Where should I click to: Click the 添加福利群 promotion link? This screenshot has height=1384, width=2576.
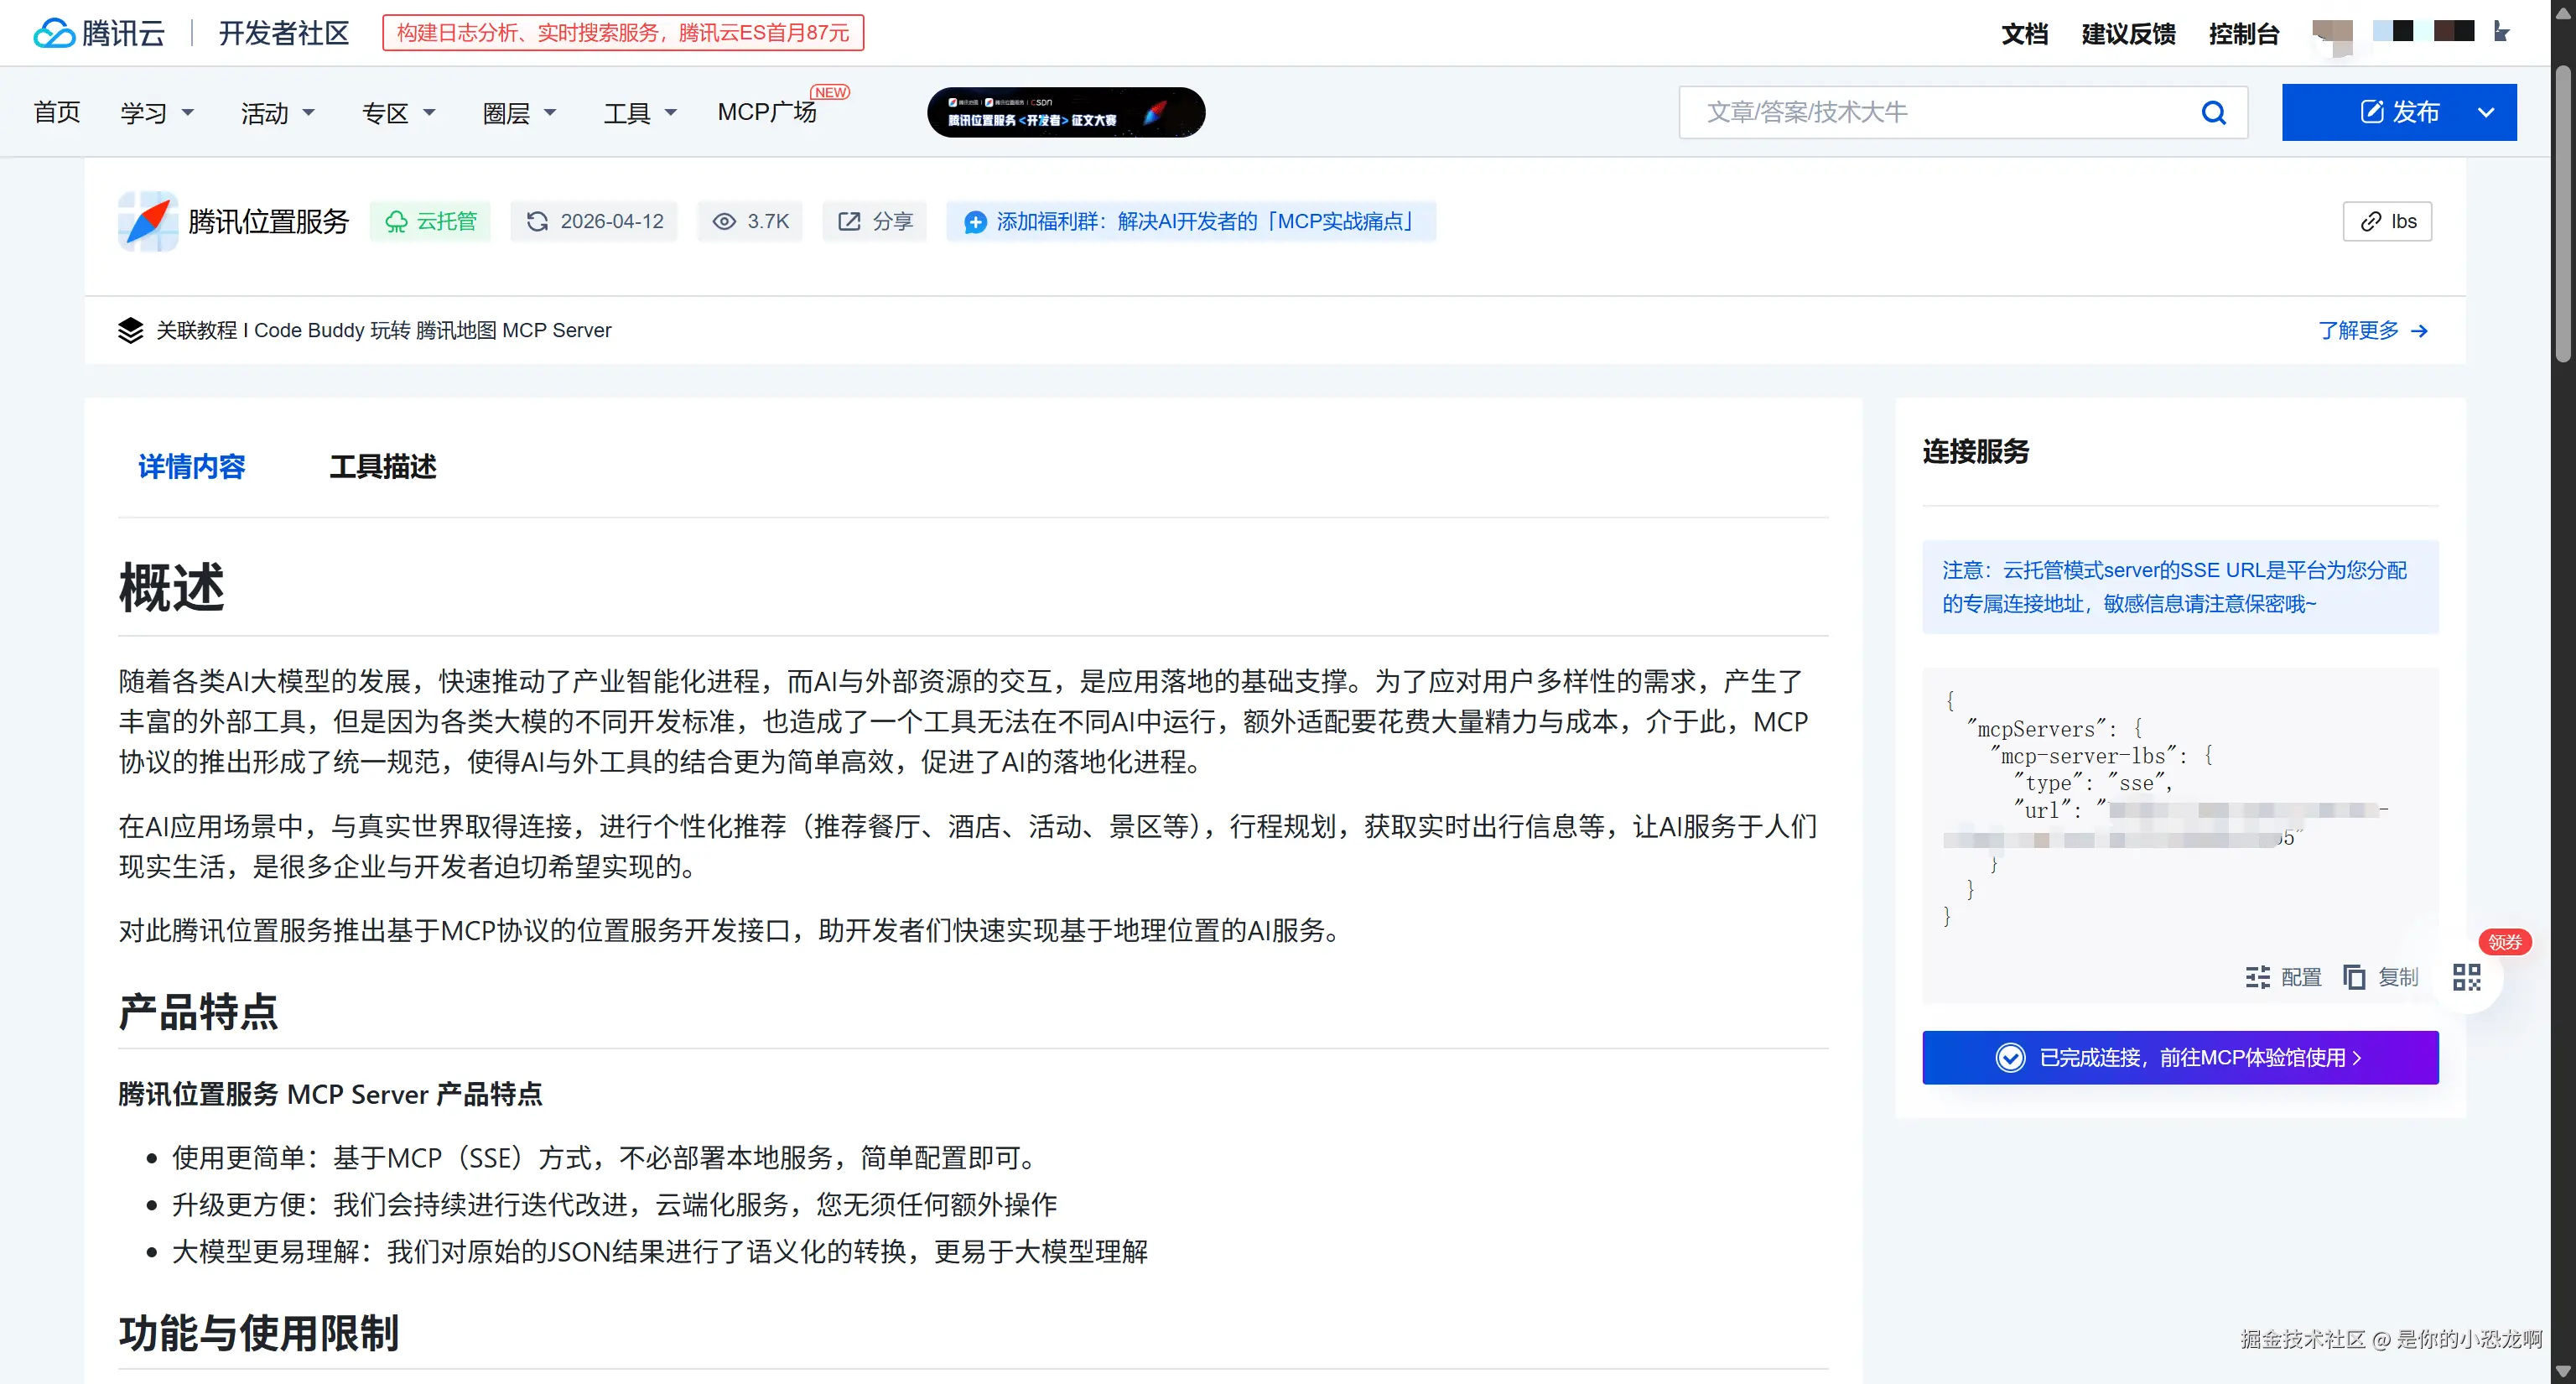(1191, 221)
